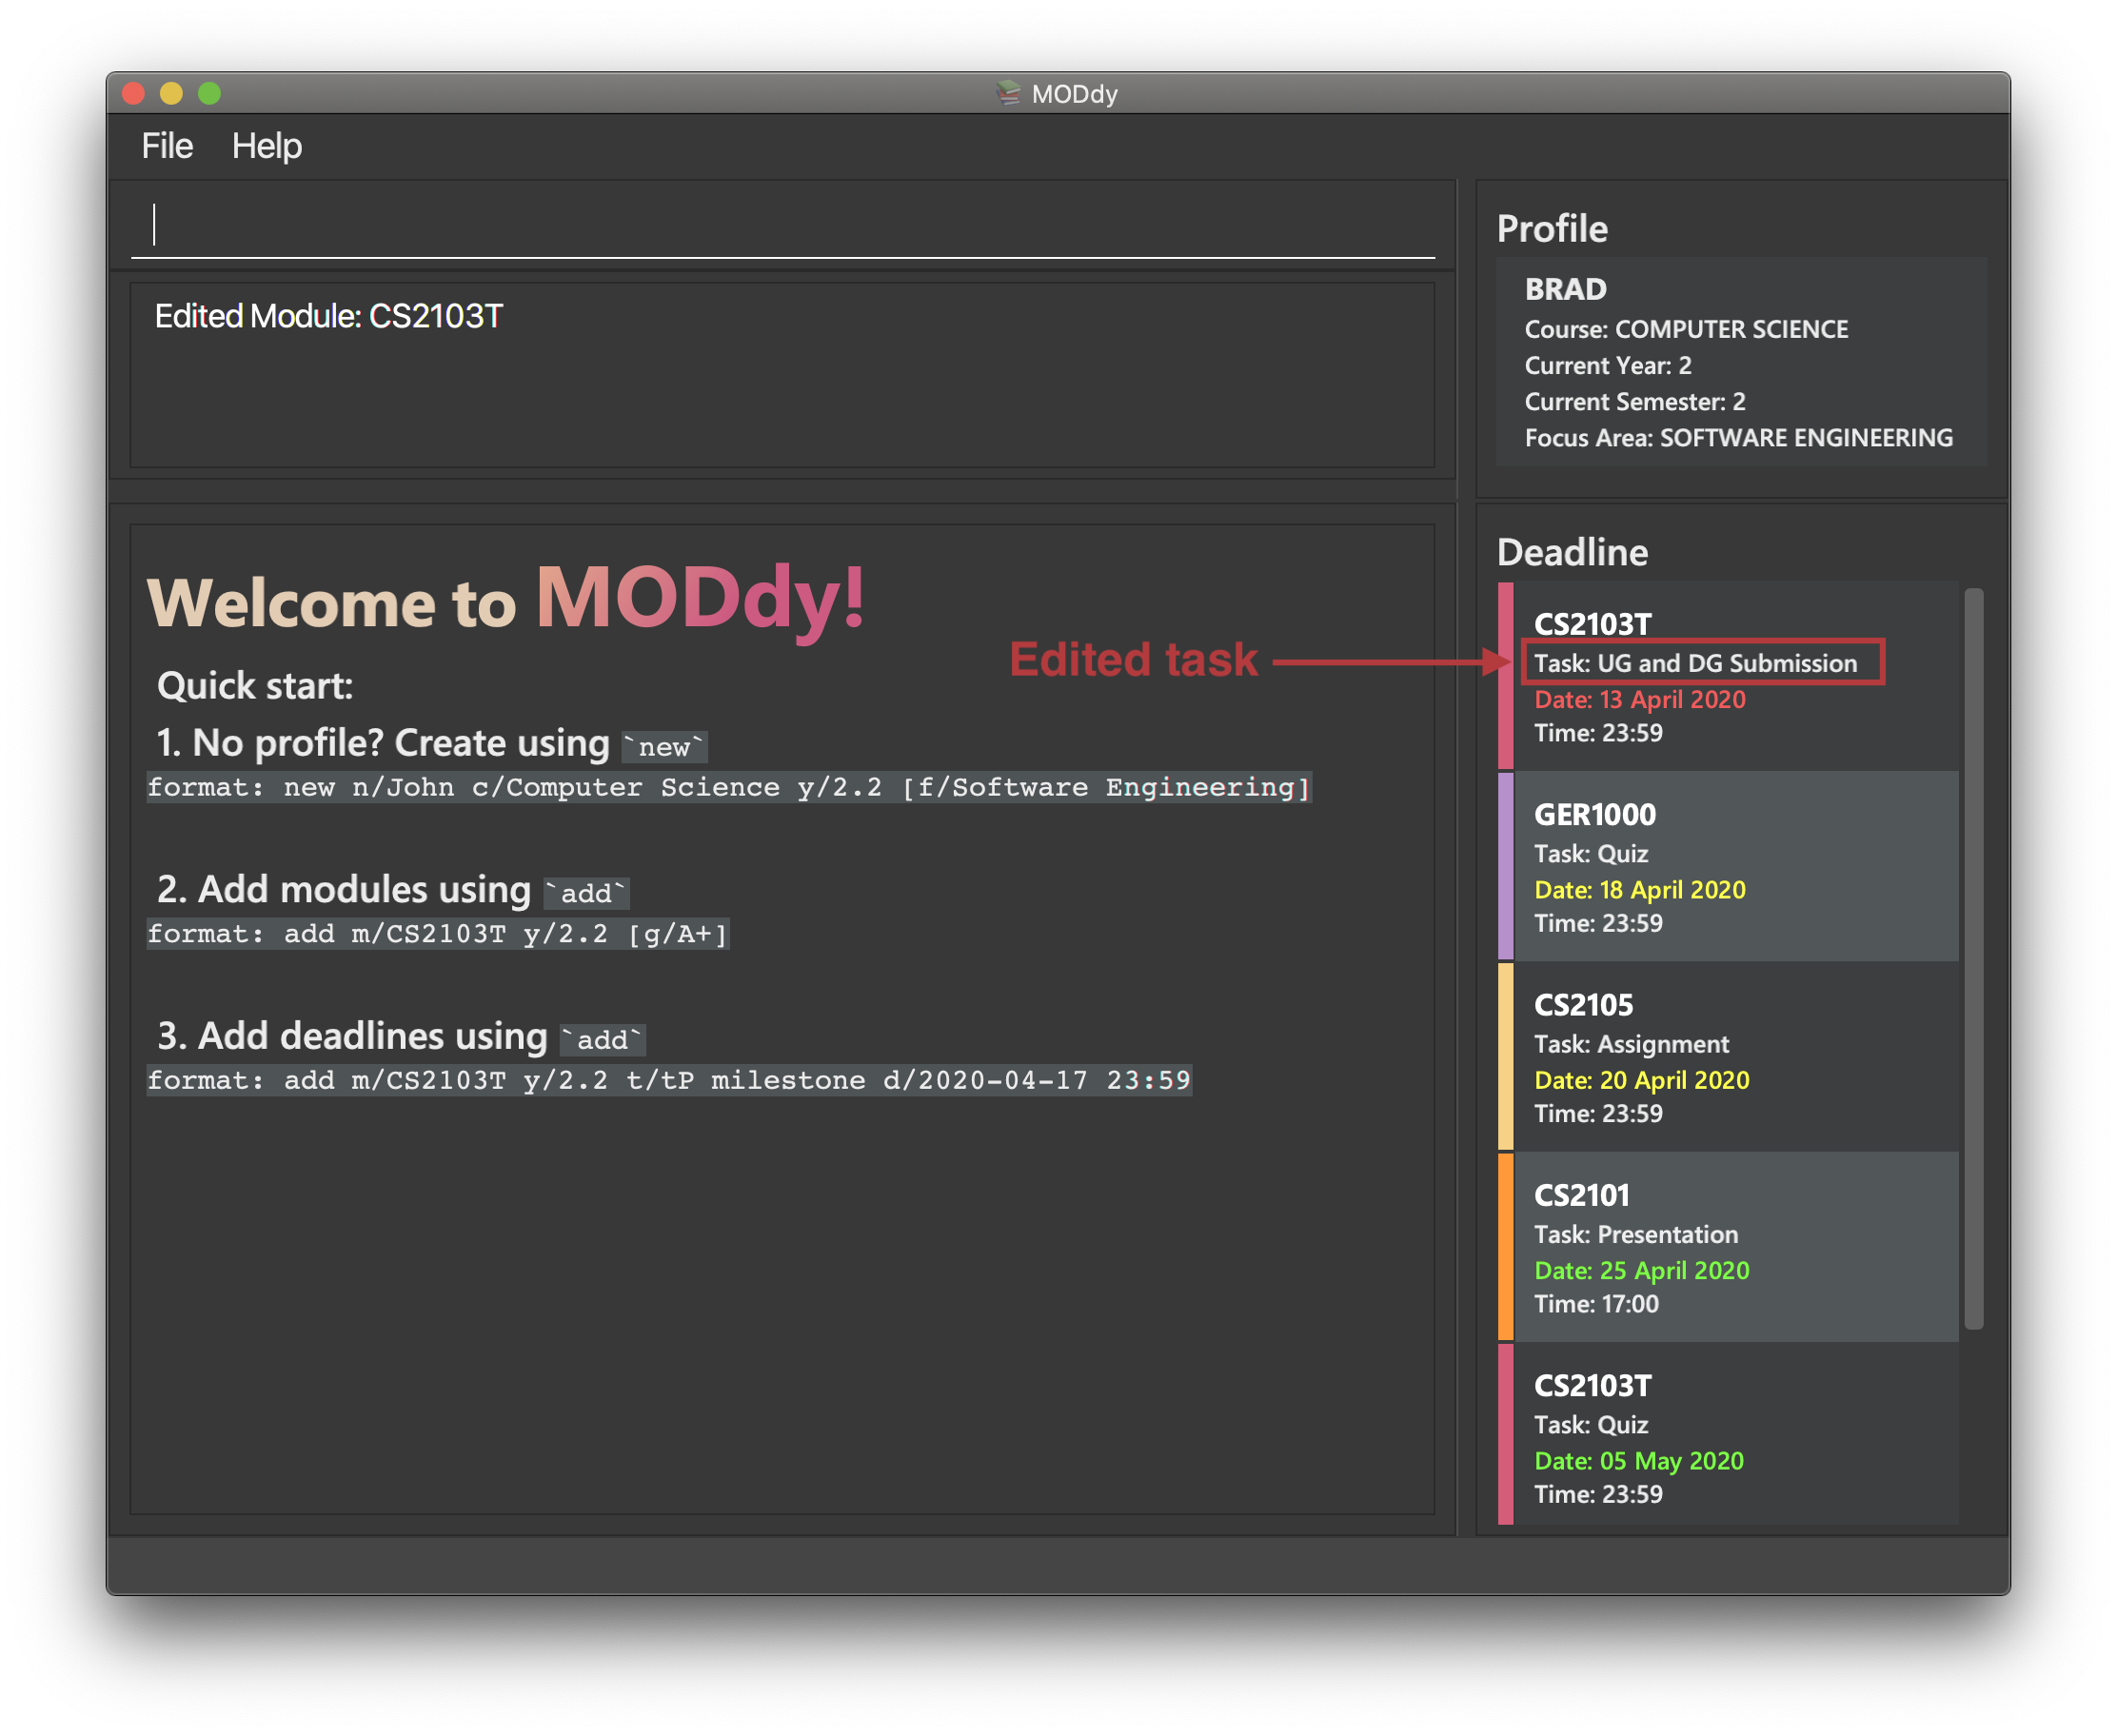
Task: Click the 'add m/CS2103T y/2.2 [g/A+]' format line
Action: 438,934
